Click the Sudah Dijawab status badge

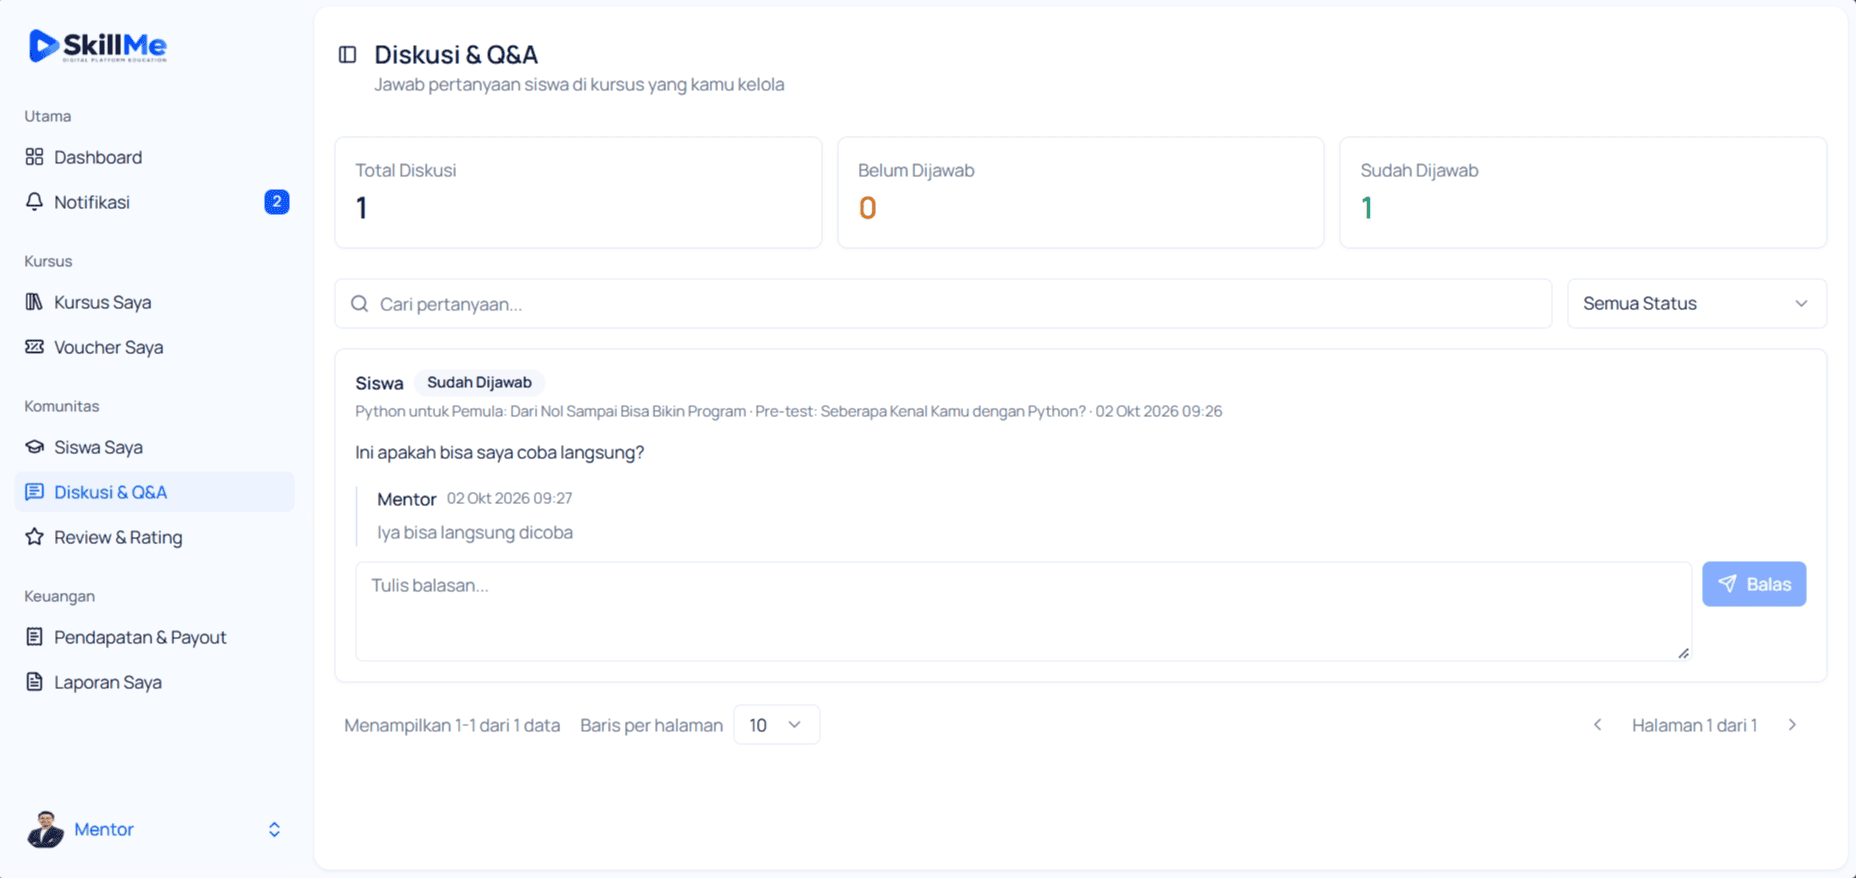tap(479, 383)
